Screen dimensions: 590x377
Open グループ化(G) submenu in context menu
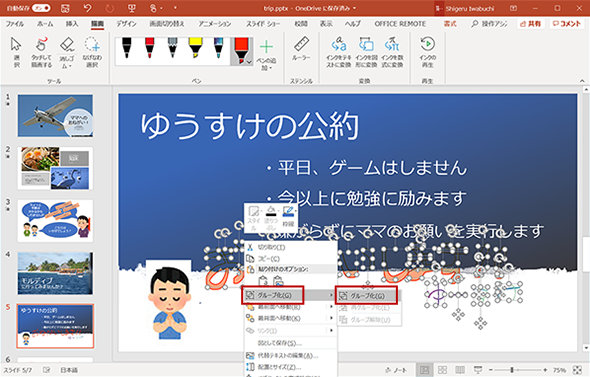click(x=289, y=295)
